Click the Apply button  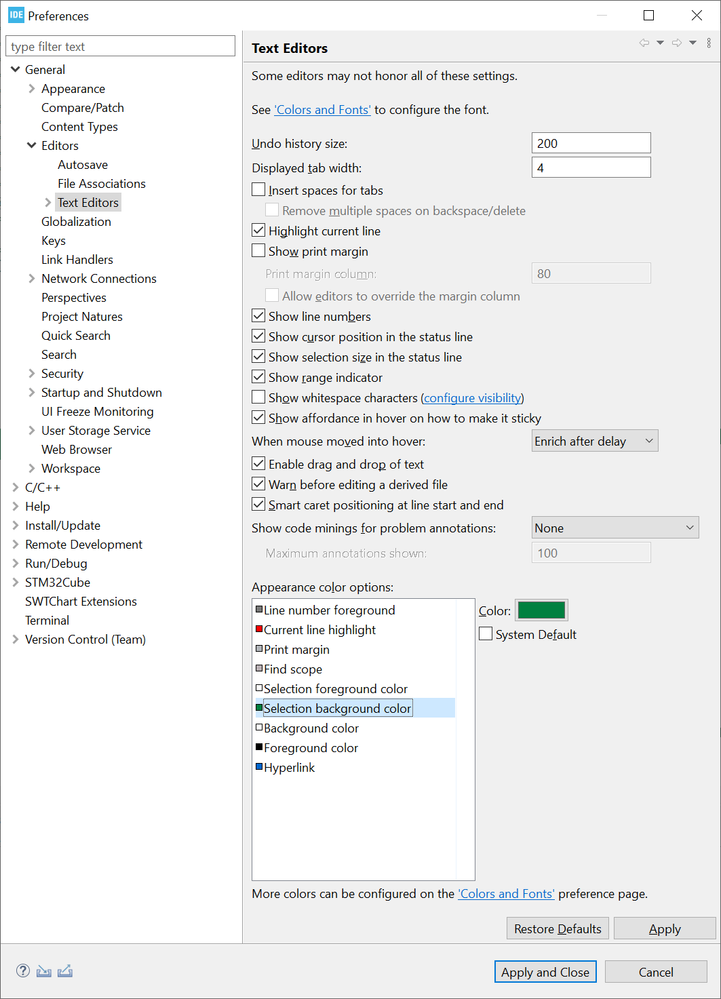665,928
